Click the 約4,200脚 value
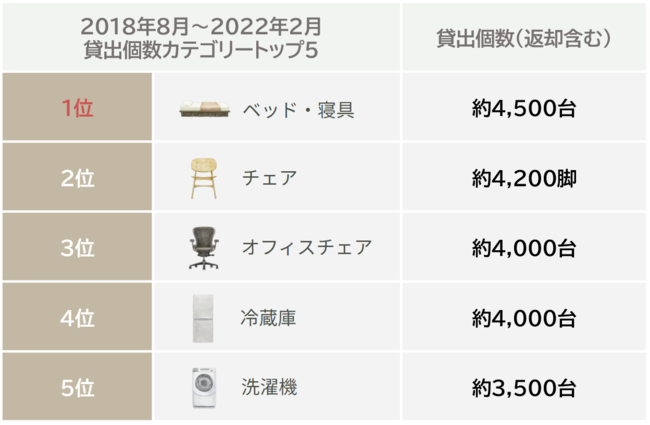Viewport: 650px width, 425px height. (x=525, y=179)
